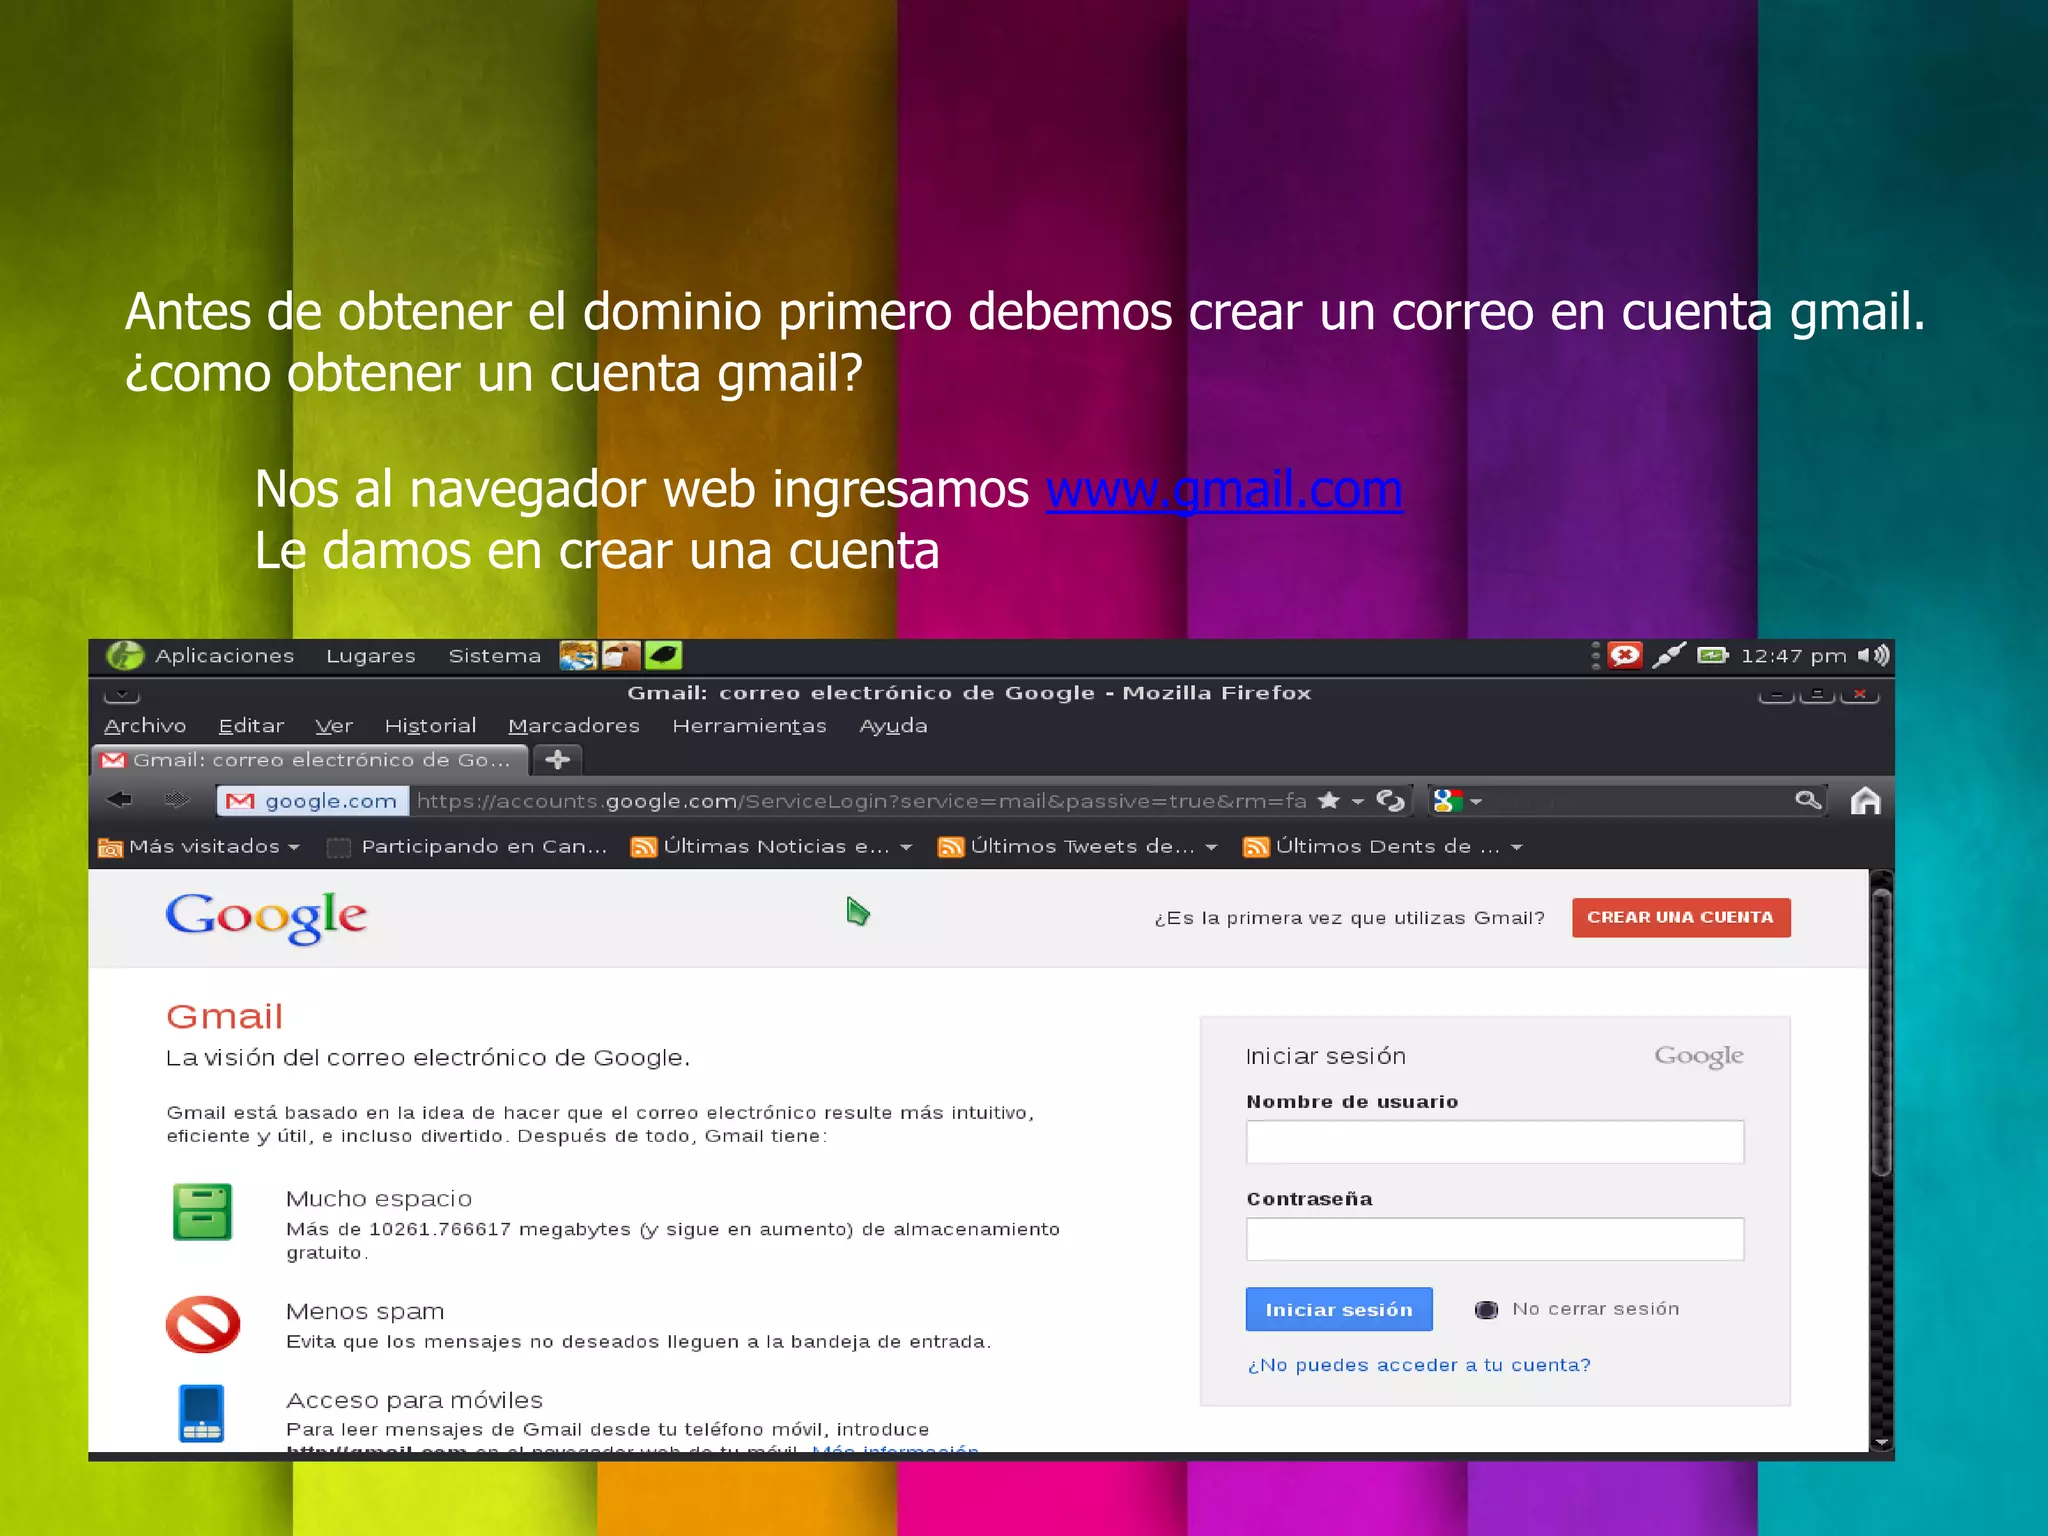The height and width of the screenshot is (1536, 2048).
Task: Click the accounts.google.com URL field
Action: coord(861,801)
